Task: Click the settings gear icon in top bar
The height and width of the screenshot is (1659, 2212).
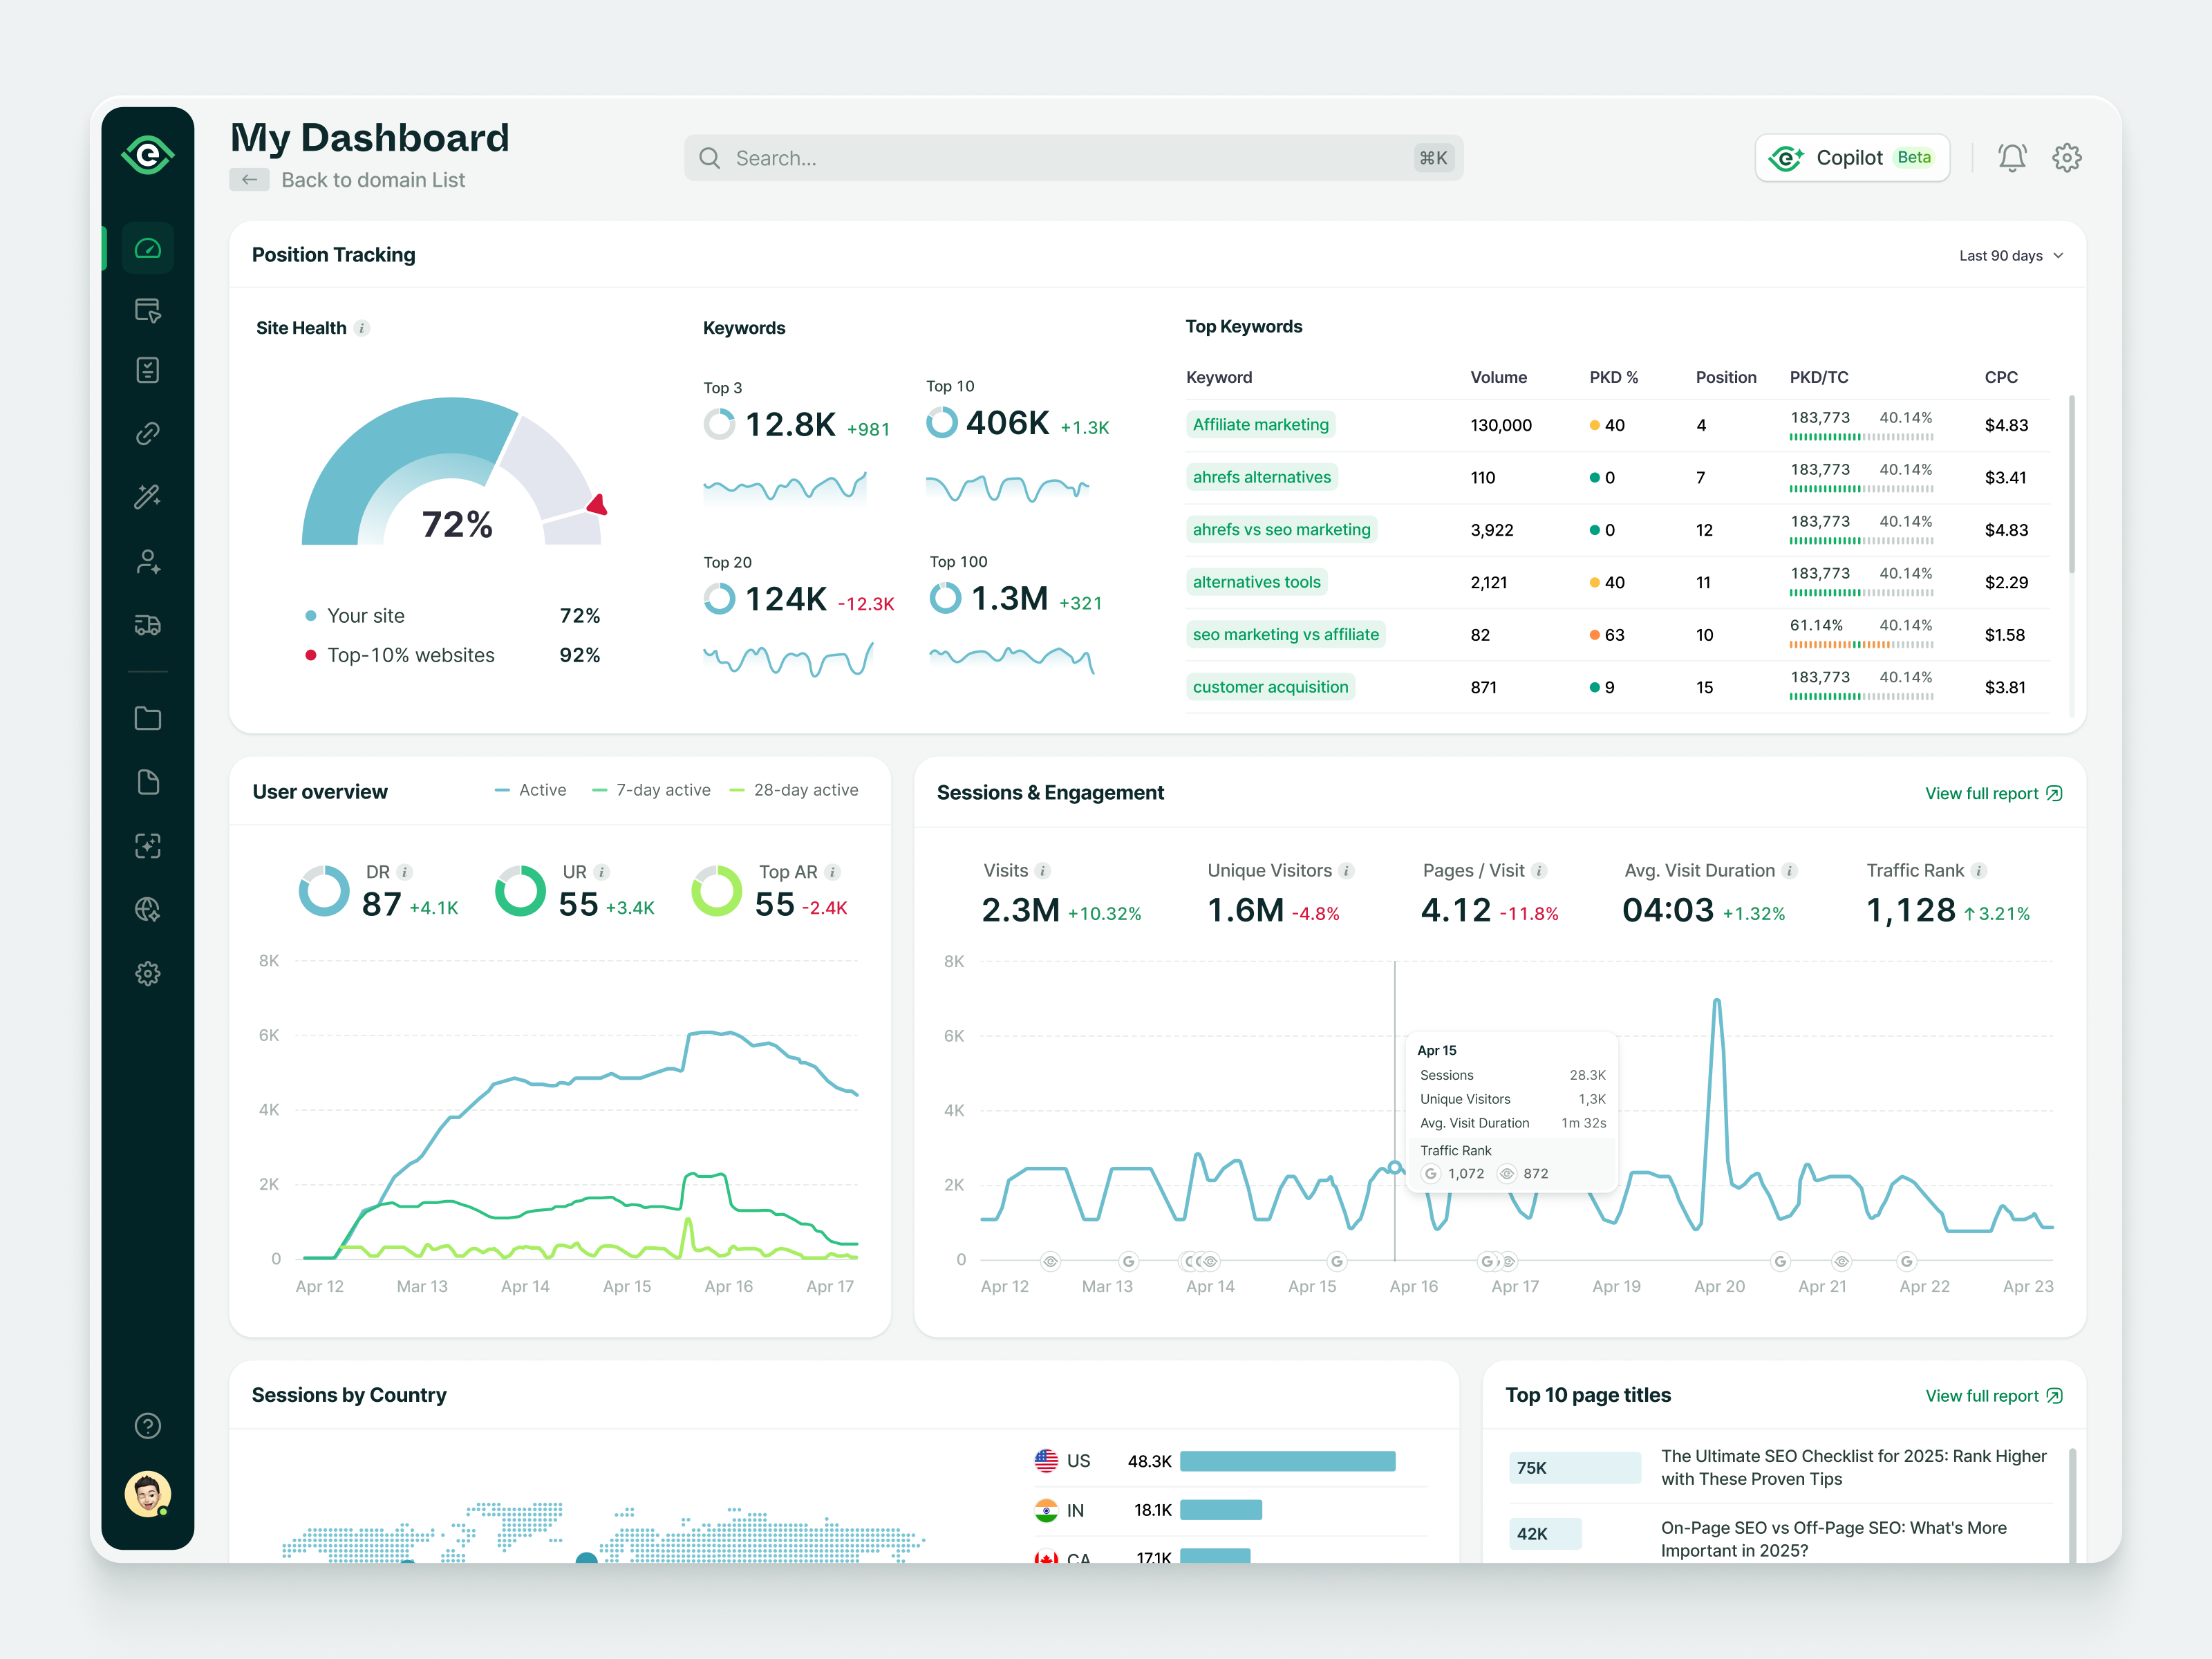Action: click(x=2068, y=157)
